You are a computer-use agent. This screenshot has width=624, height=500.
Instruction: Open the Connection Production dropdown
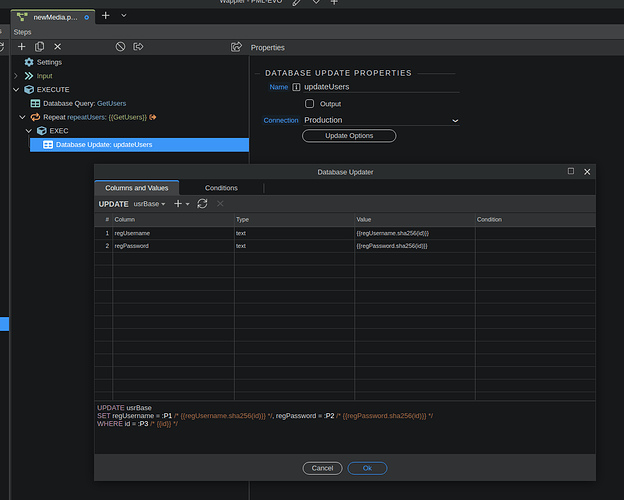pyautogui.click(x=381, y=120)
